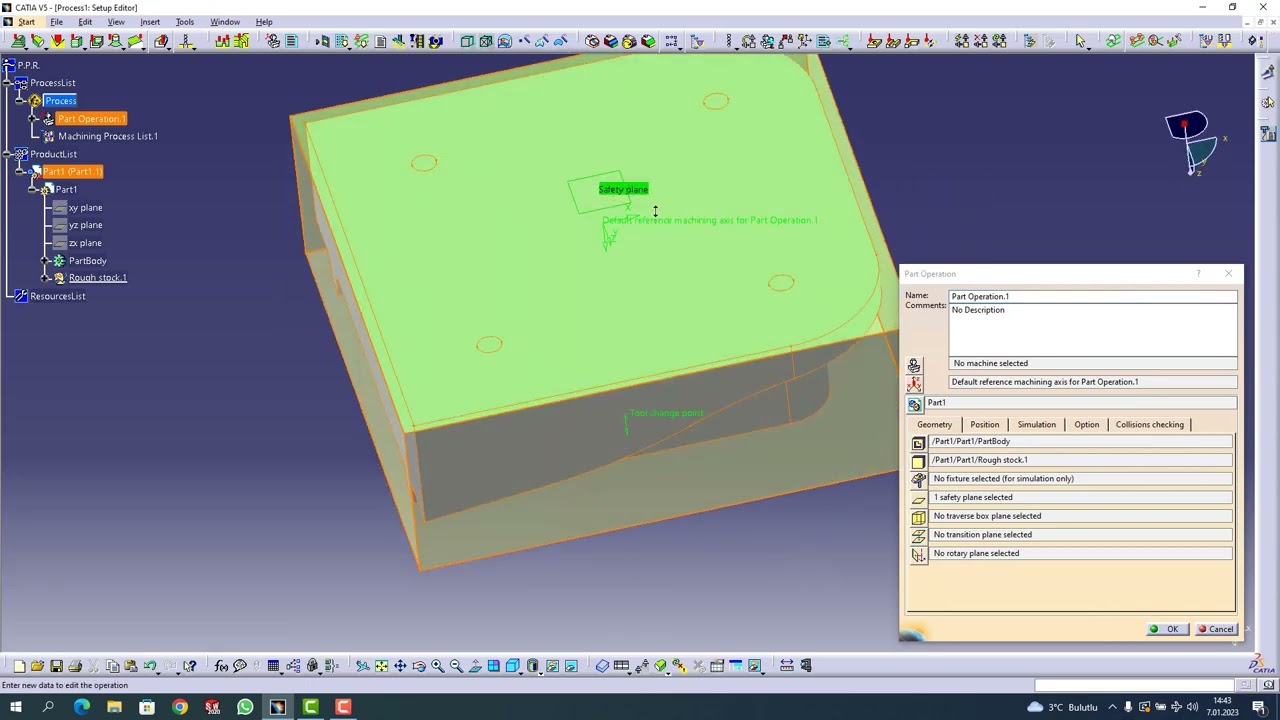Click the Print icon in bottom toolbar
This screenshot has height=720, width=1280.
pyautogui.click(x=75, y=666)
